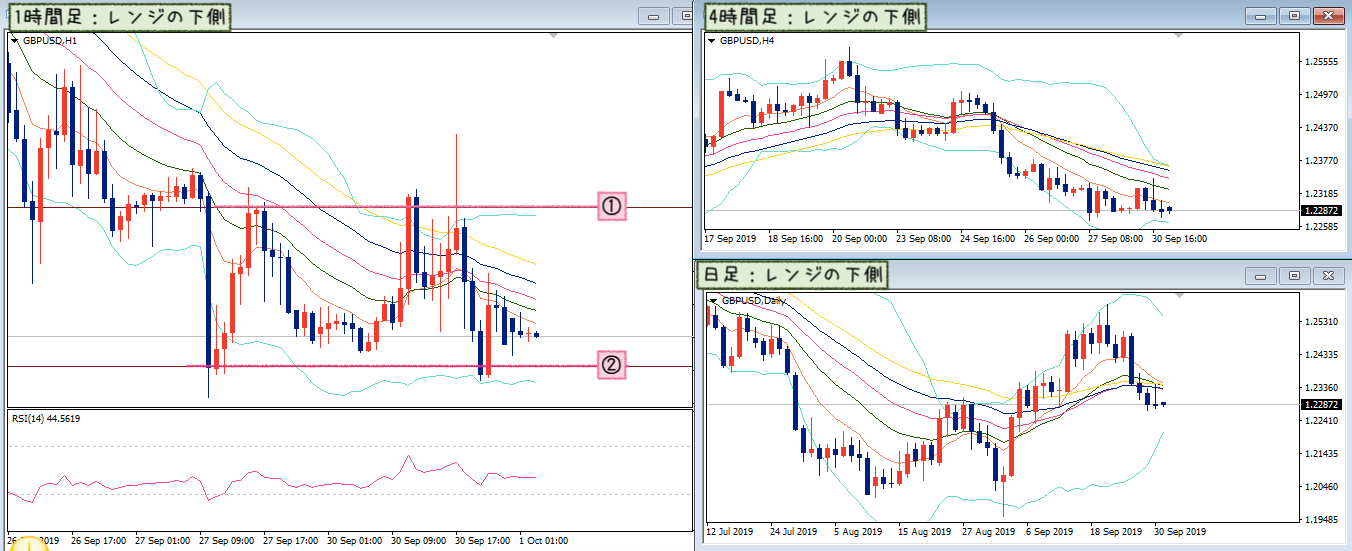The width and height of the screenshot is (1352, 551).
Task: Click the 27 Sep 08:00 label on H4 time axis
Action: click(x=1115, y=240)
